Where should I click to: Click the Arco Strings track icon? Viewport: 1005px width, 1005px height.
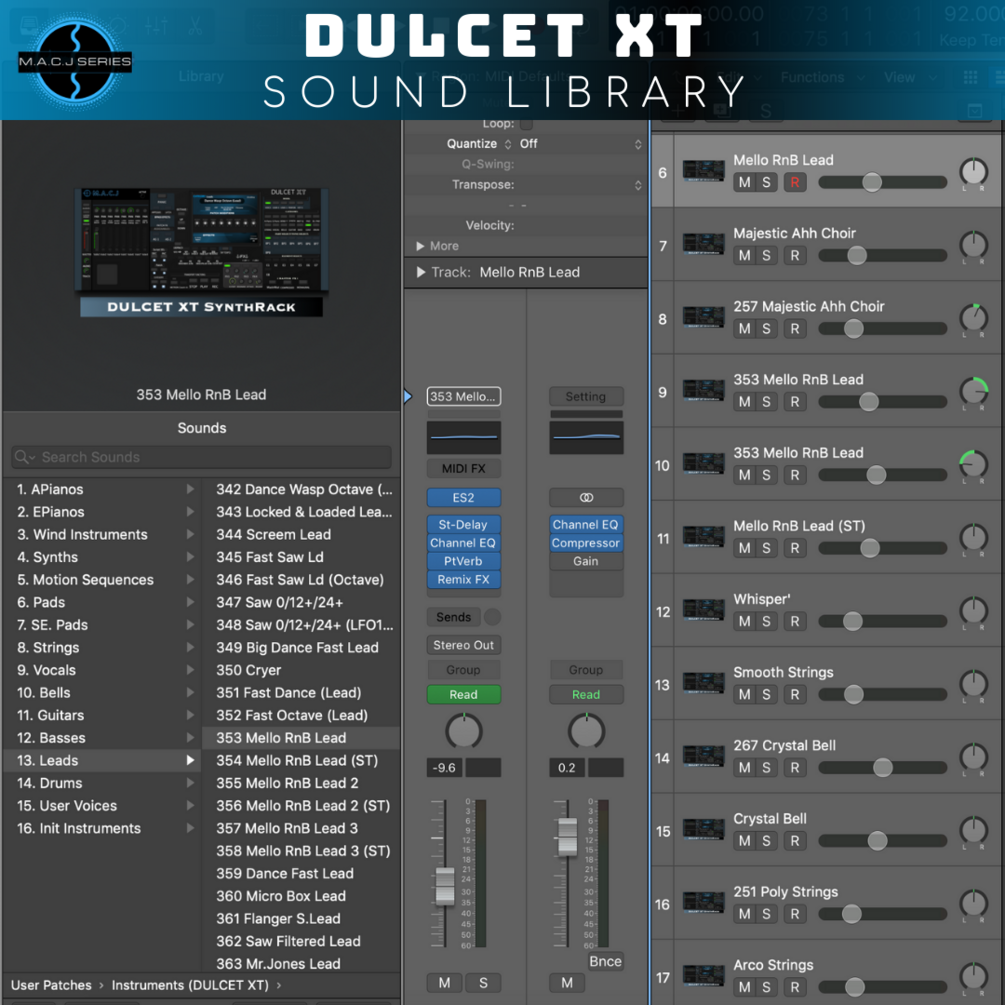click(x=703, y=975)
